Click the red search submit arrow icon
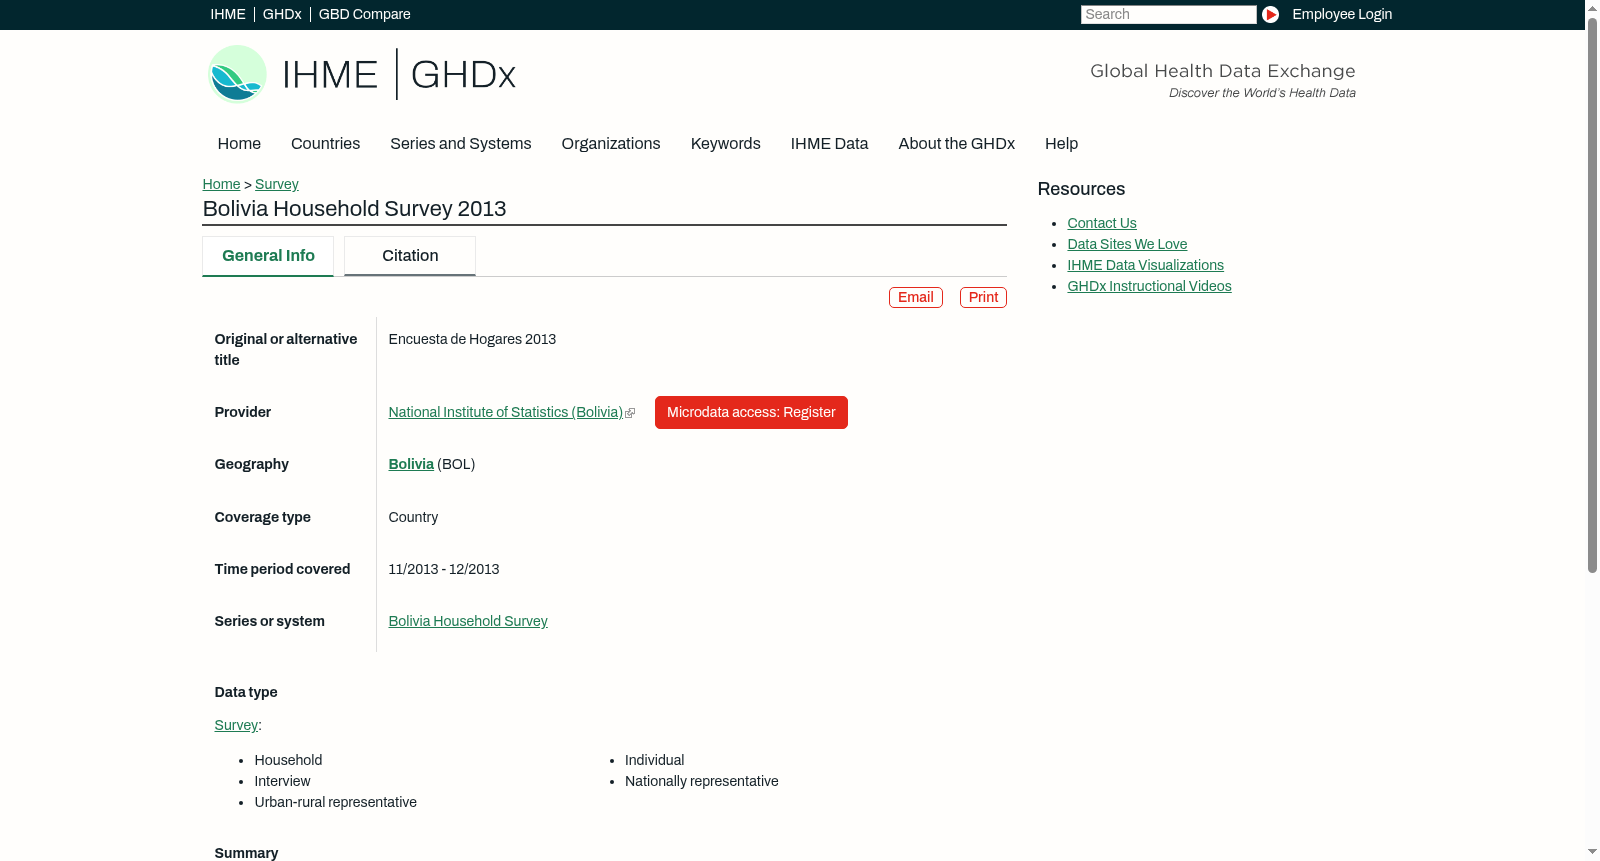 click(1270, 14)
